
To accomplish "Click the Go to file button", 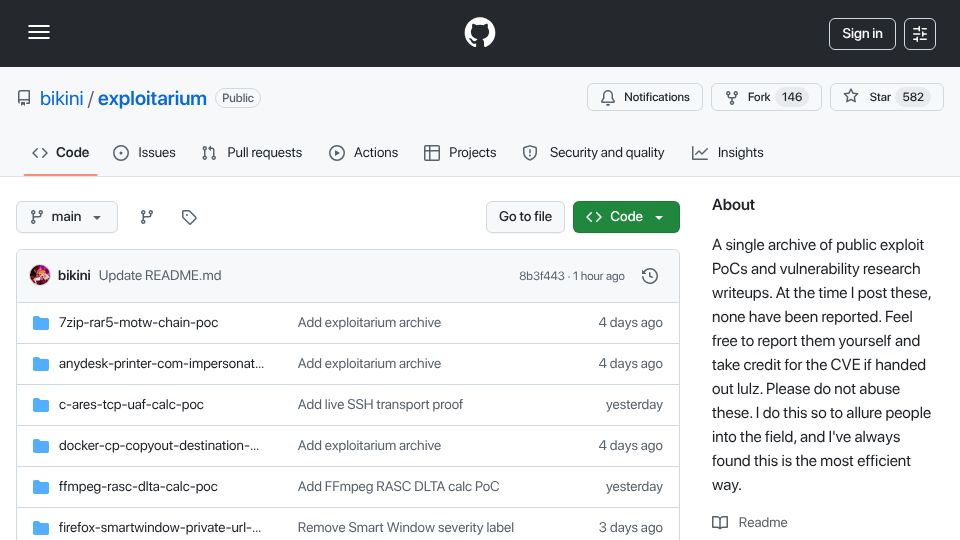I will coord(525,217).
